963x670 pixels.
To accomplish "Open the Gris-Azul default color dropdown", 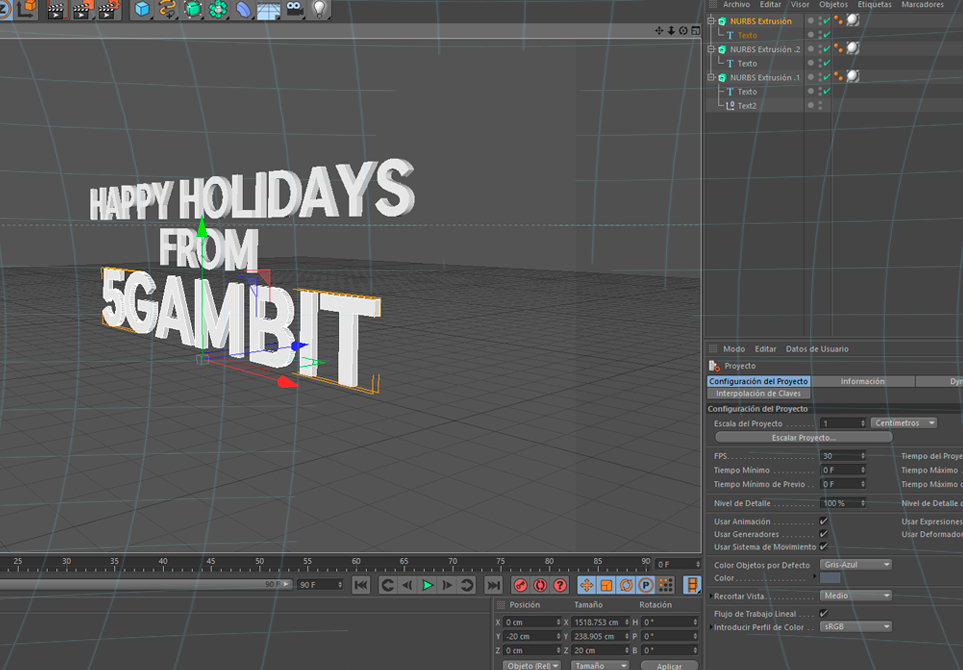I will click(x=855, y=564).
